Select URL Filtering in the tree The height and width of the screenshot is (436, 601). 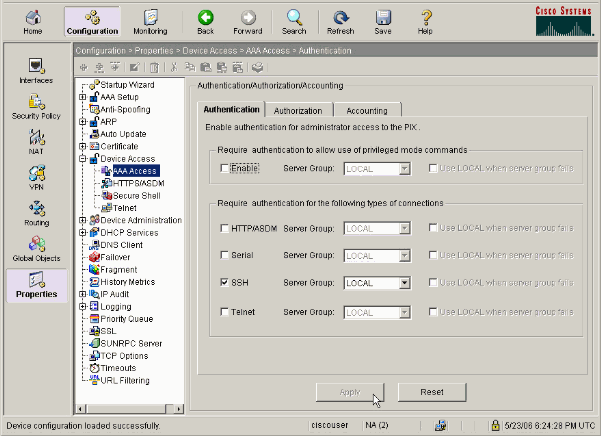[125, 380]
